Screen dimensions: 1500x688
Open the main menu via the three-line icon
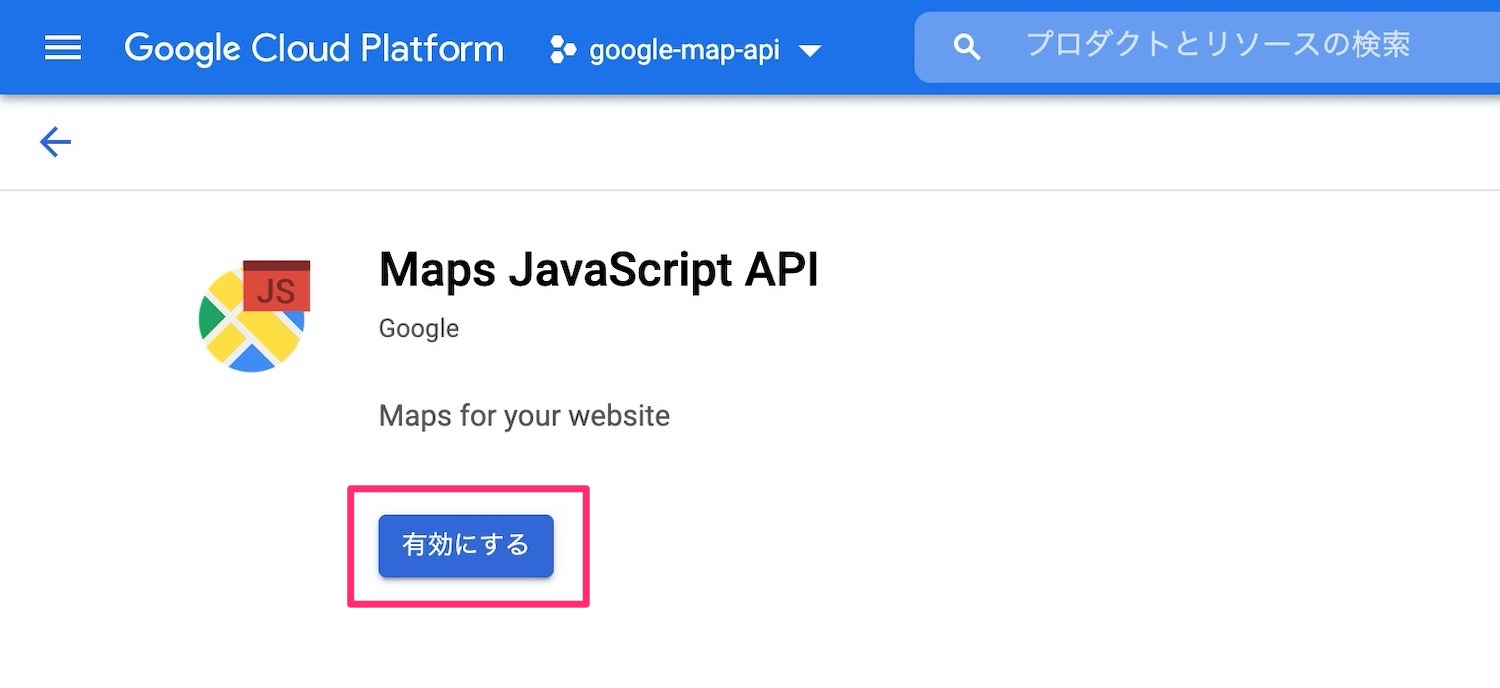coord(62,47)
